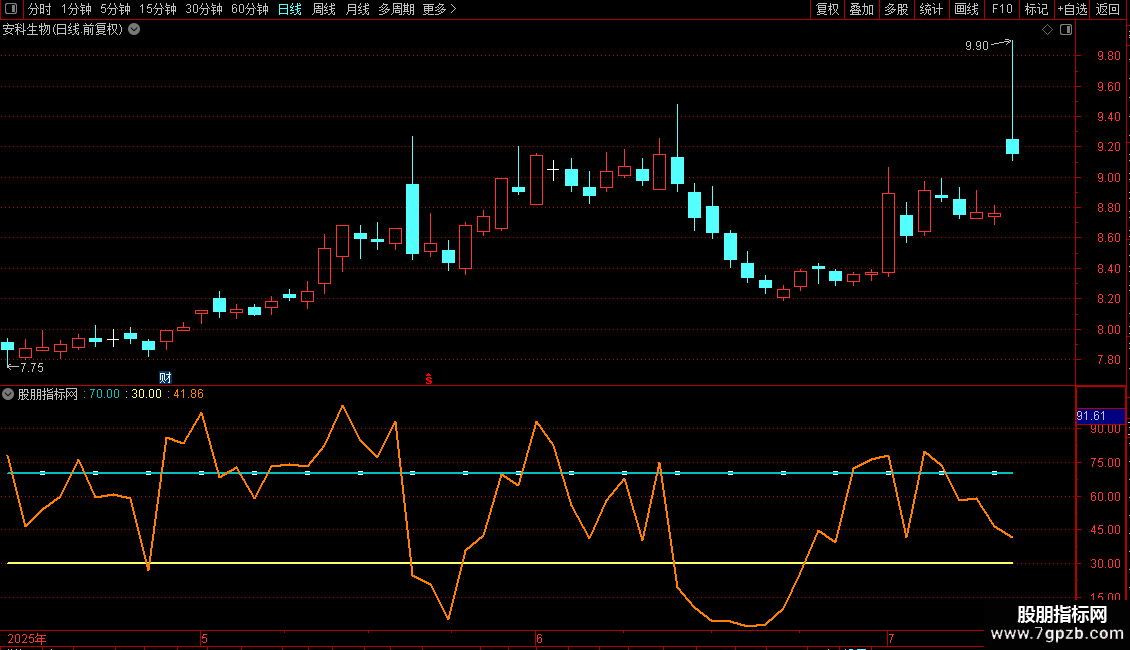Click the 75.00 indicator axis label
The height and width of the screenshot is (650, 1130).
point(1105,463)
